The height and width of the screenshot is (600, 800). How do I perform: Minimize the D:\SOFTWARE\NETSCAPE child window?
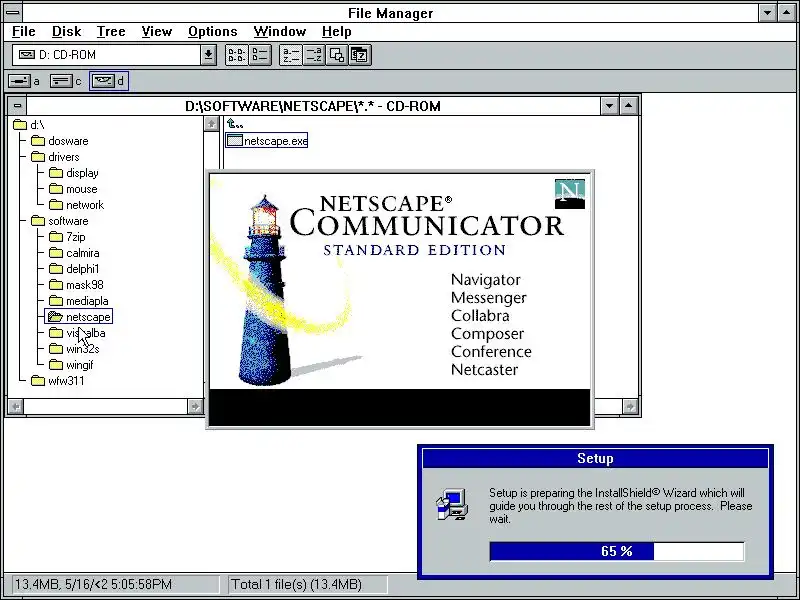click(610, 106)
